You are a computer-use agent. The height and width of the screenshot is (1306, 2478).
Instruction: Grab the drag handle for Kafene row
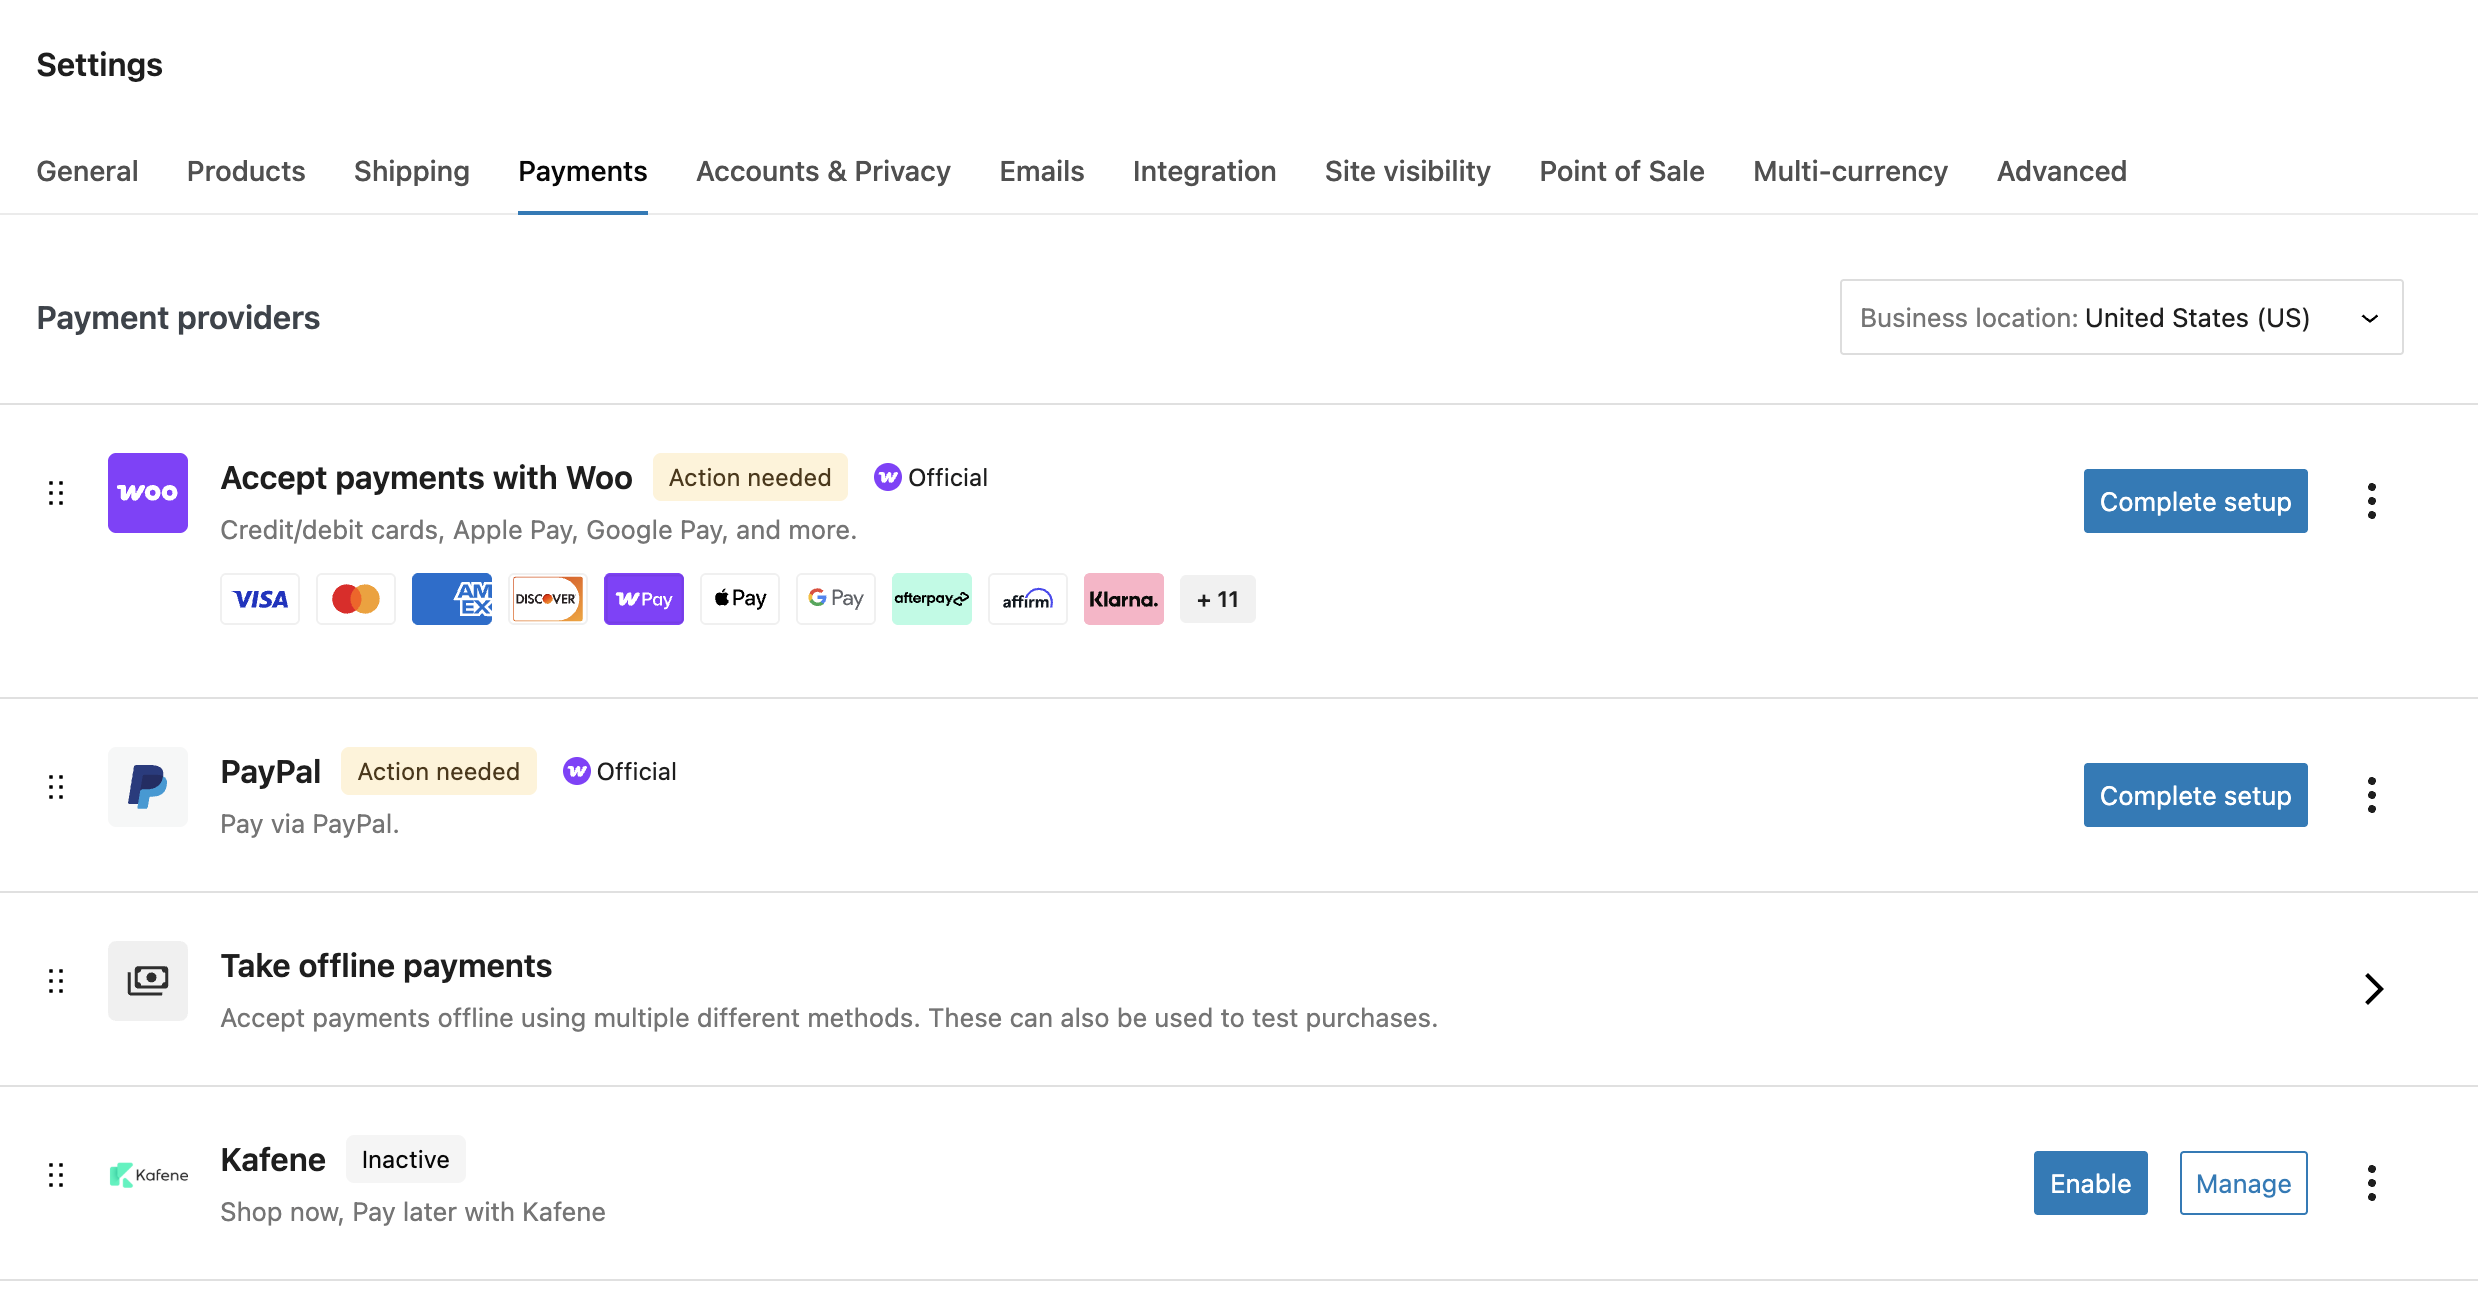click(56, 1175)
